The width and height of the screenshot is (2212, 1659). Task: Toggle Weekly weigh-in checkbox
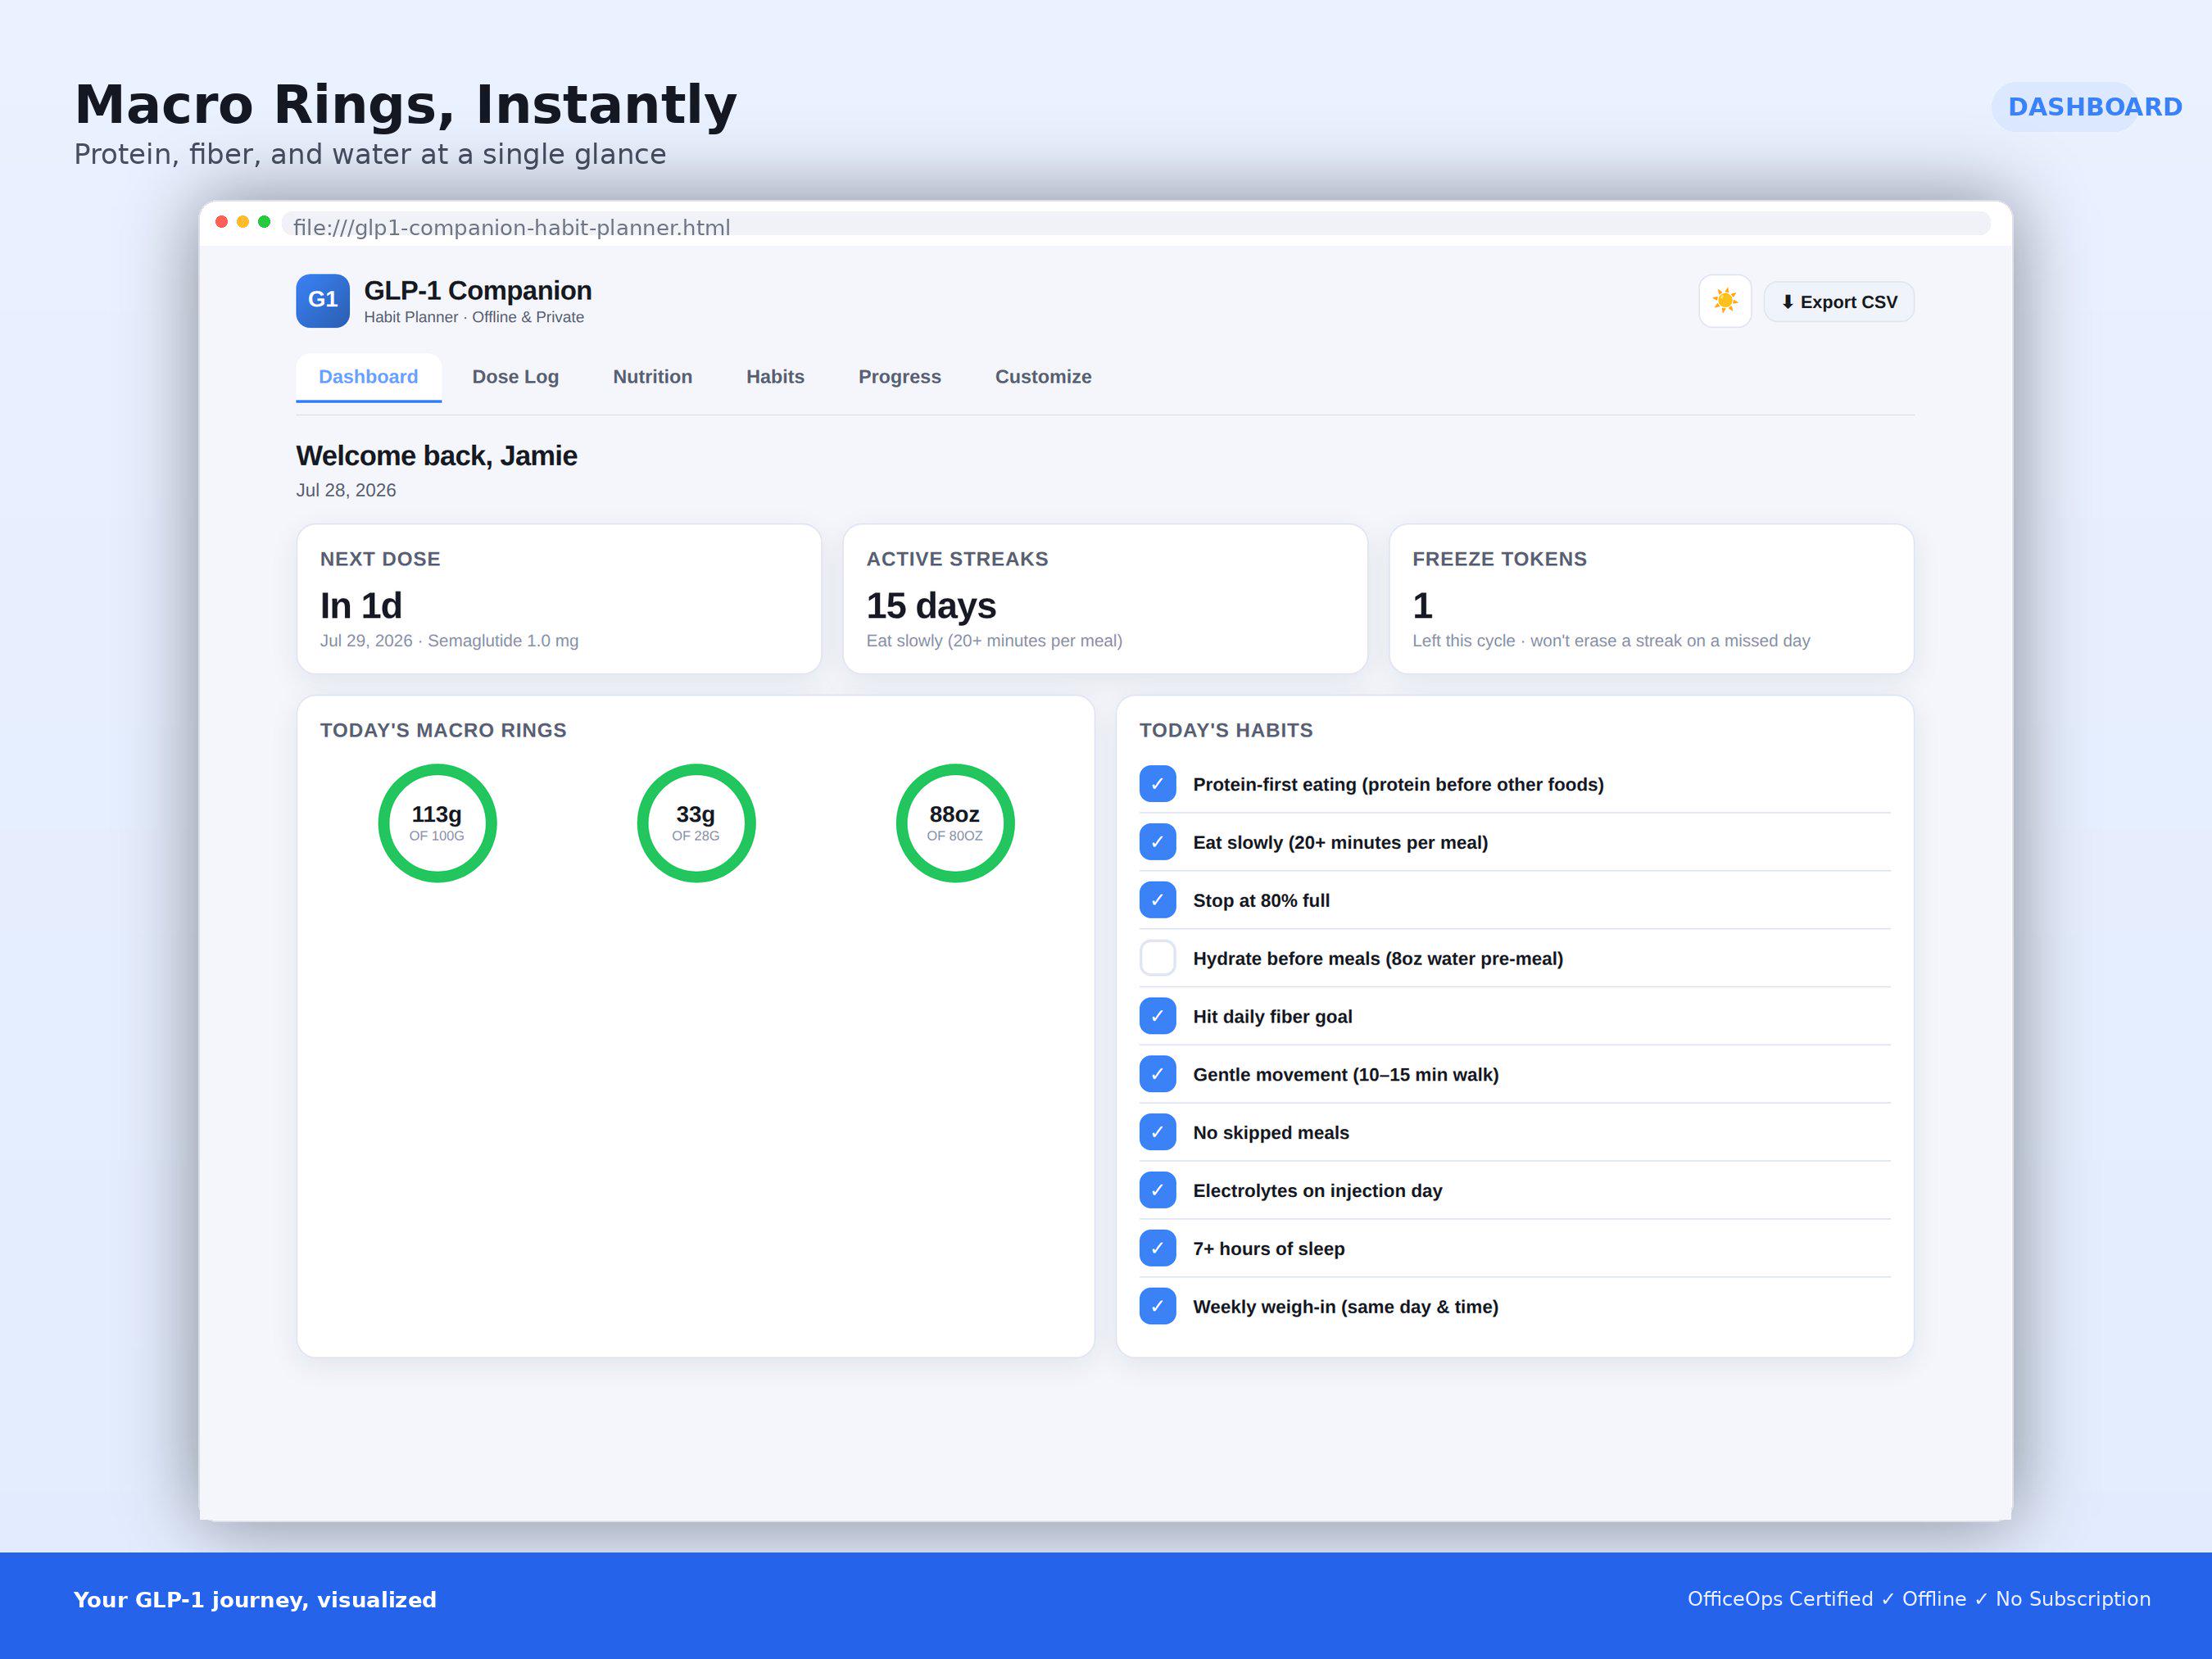coord(1157,1306)
